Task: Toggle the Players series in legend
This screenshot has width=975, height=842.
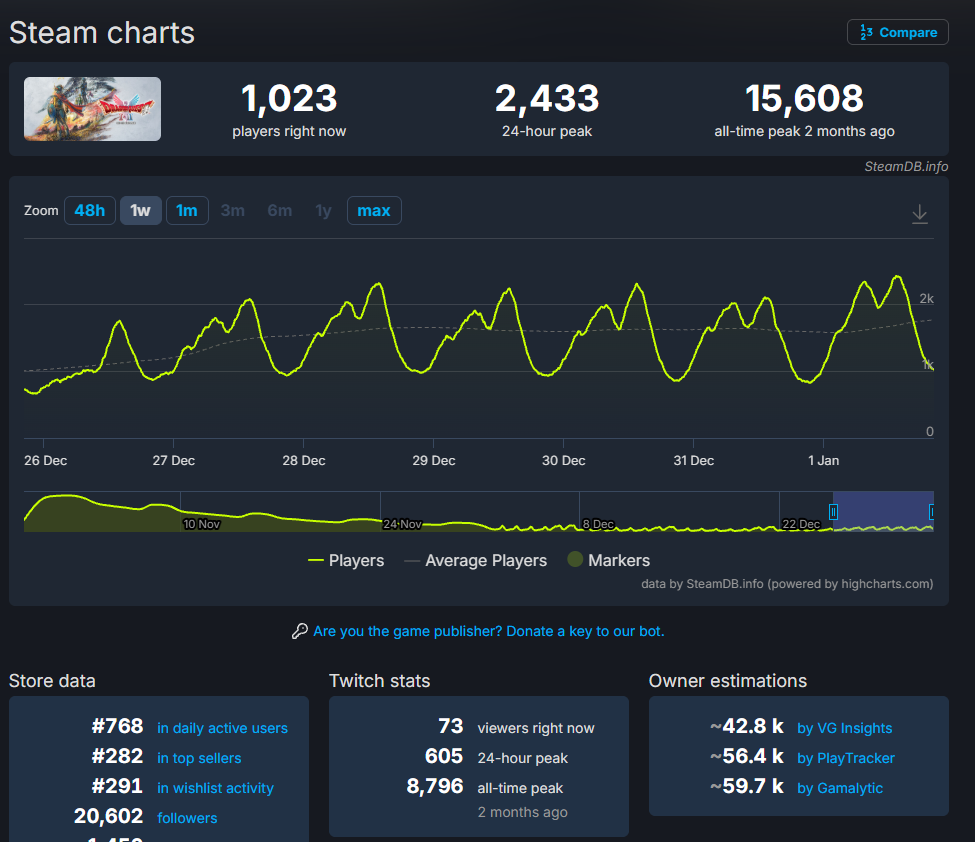Action: 346,560
